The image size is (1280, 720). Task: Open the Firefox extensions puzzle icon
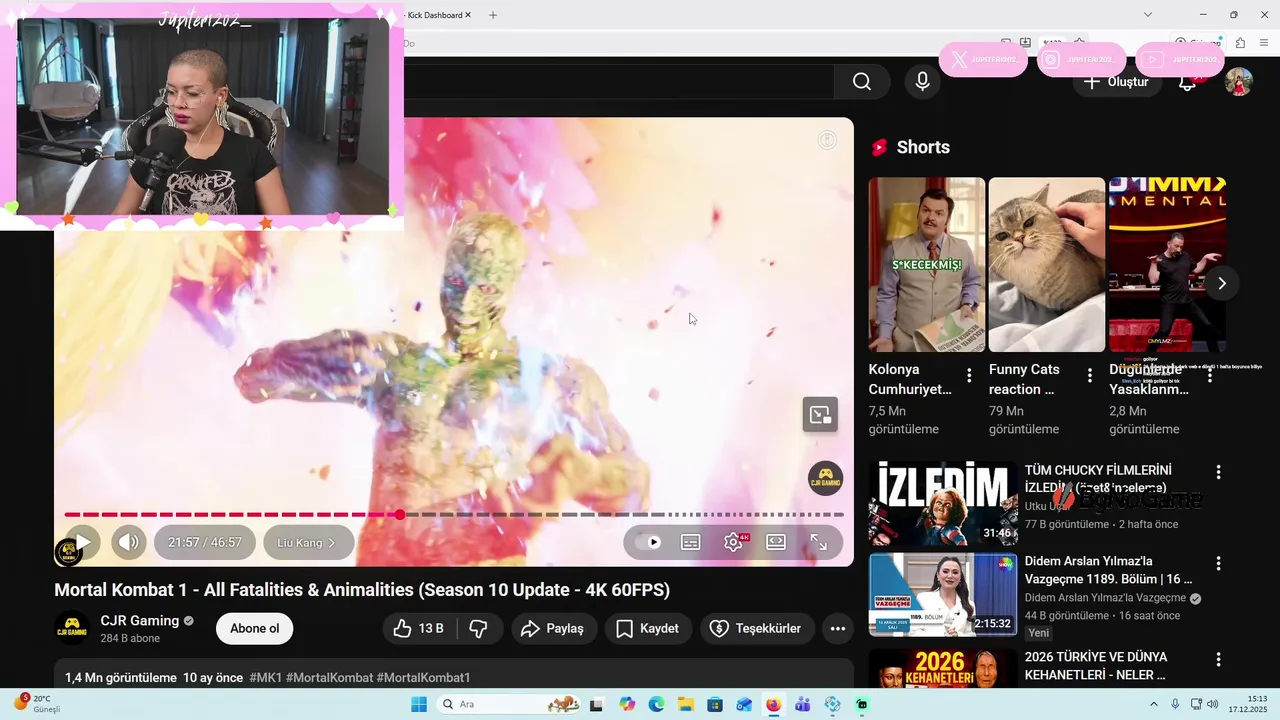[x=1240, y=43]
